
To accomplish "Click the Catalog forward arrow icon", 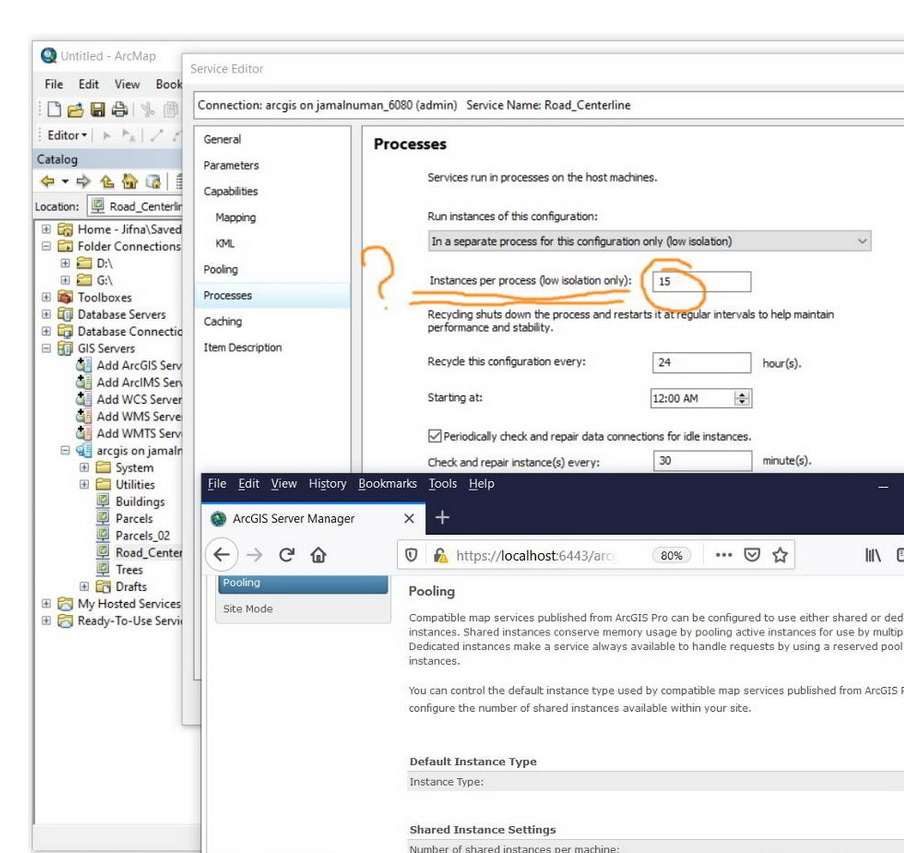I will 84,182.
